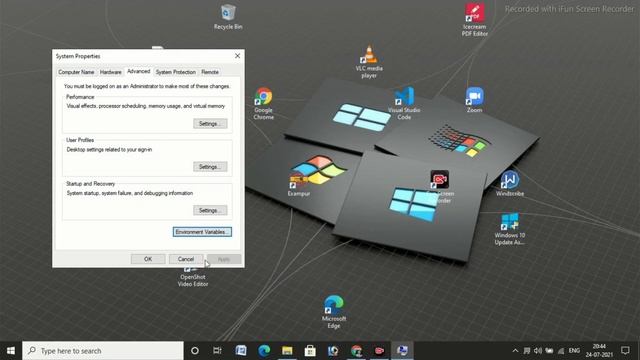
Task: Open Microsoft Store from the taskbar
Action: click(310, 351)
